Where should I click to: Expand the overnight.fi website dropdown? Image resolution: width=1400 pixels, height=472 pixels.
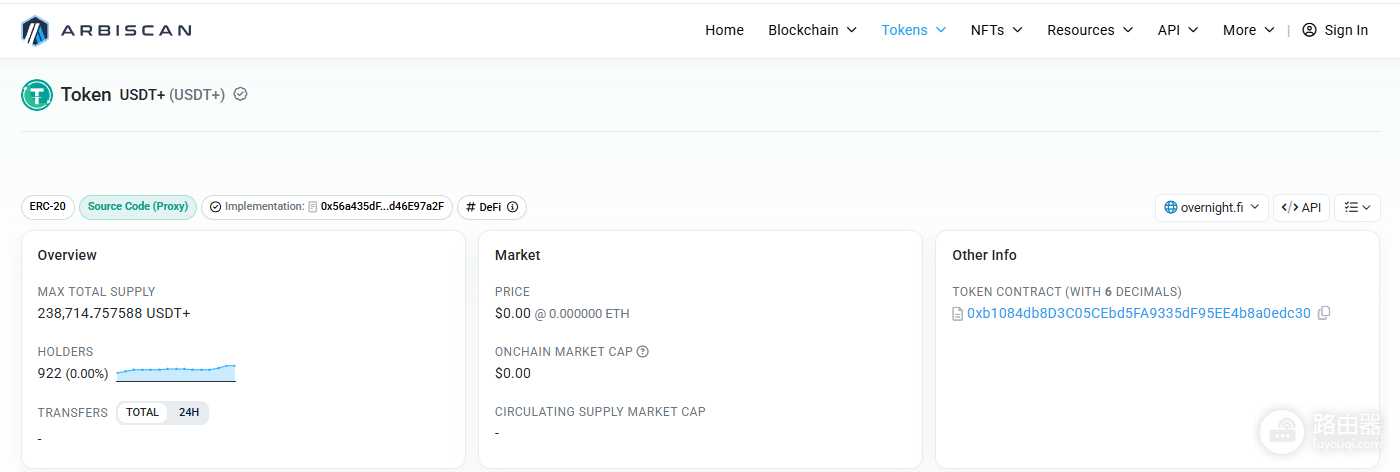[1212, 207]
